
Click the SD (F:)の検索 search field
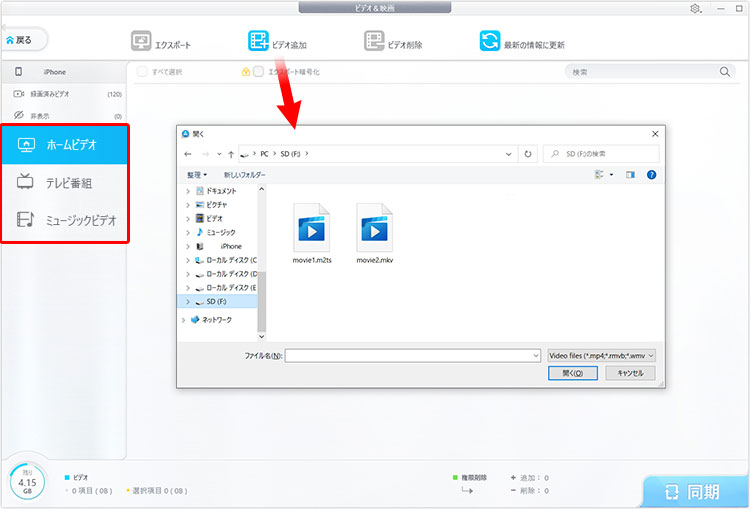pos(601,154)
